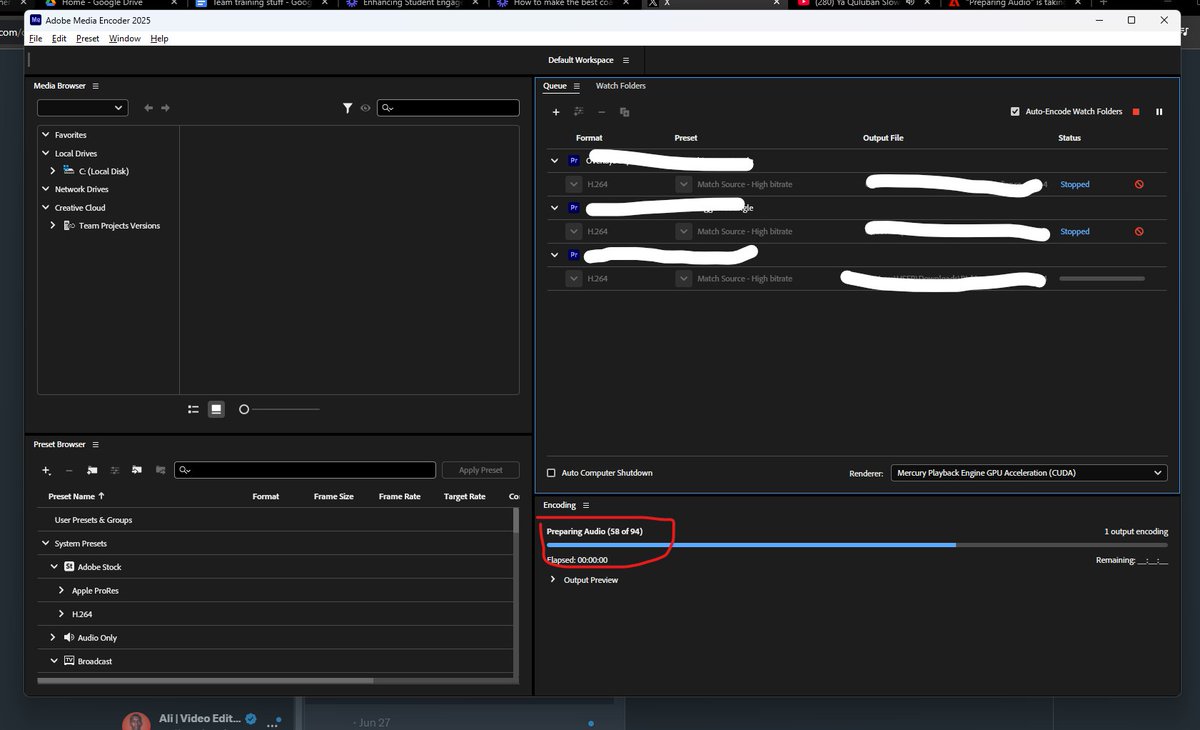Enable Auto Computer Shutdown checkbox

pos(551,473)
